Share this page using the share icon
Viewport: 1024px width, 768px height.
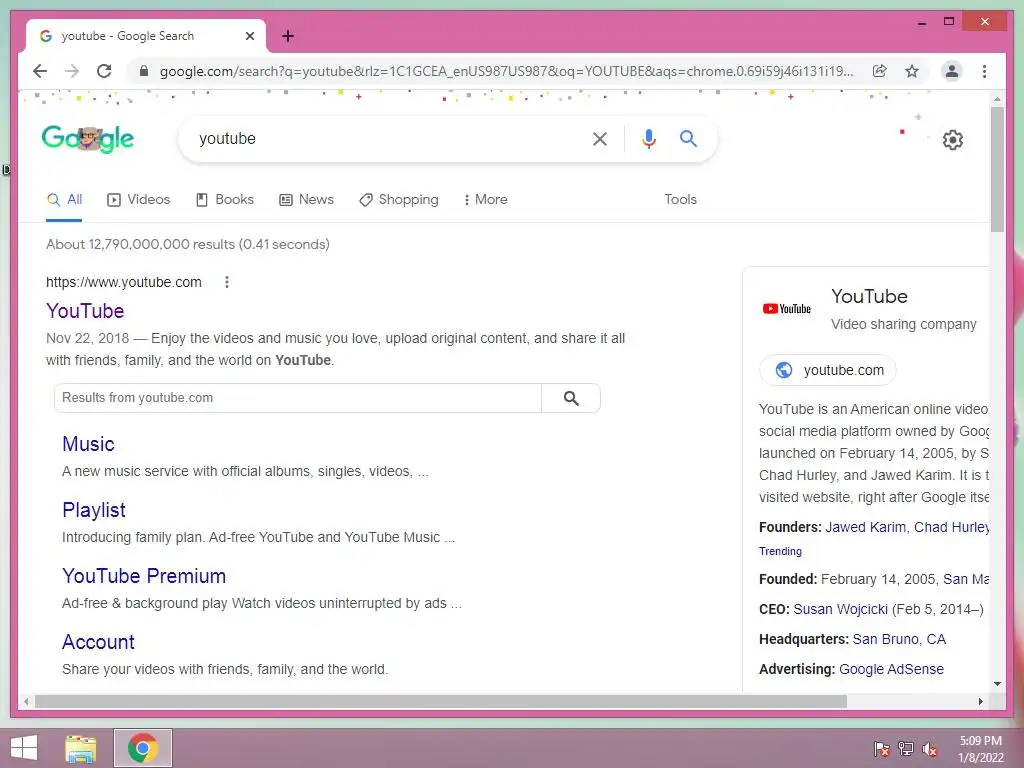click(x=880, y=71)
